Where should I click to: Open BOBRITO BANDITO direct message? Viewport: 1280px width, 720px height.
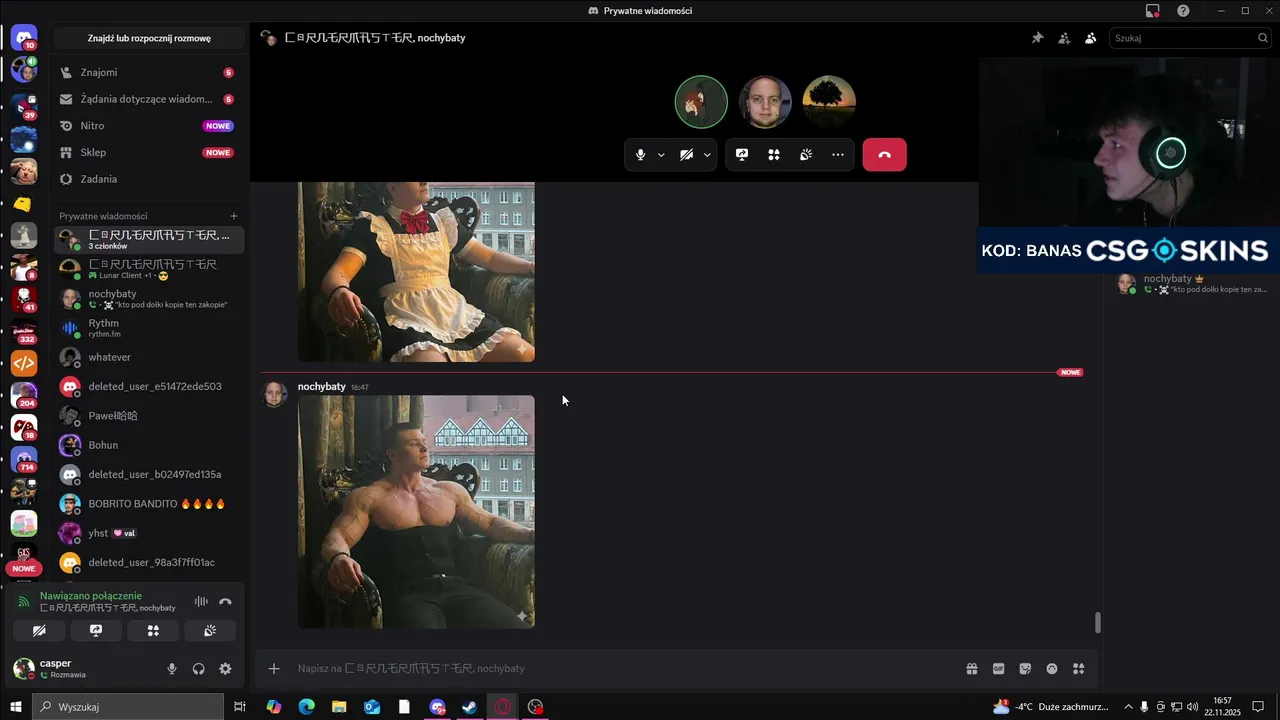point(148,504)
